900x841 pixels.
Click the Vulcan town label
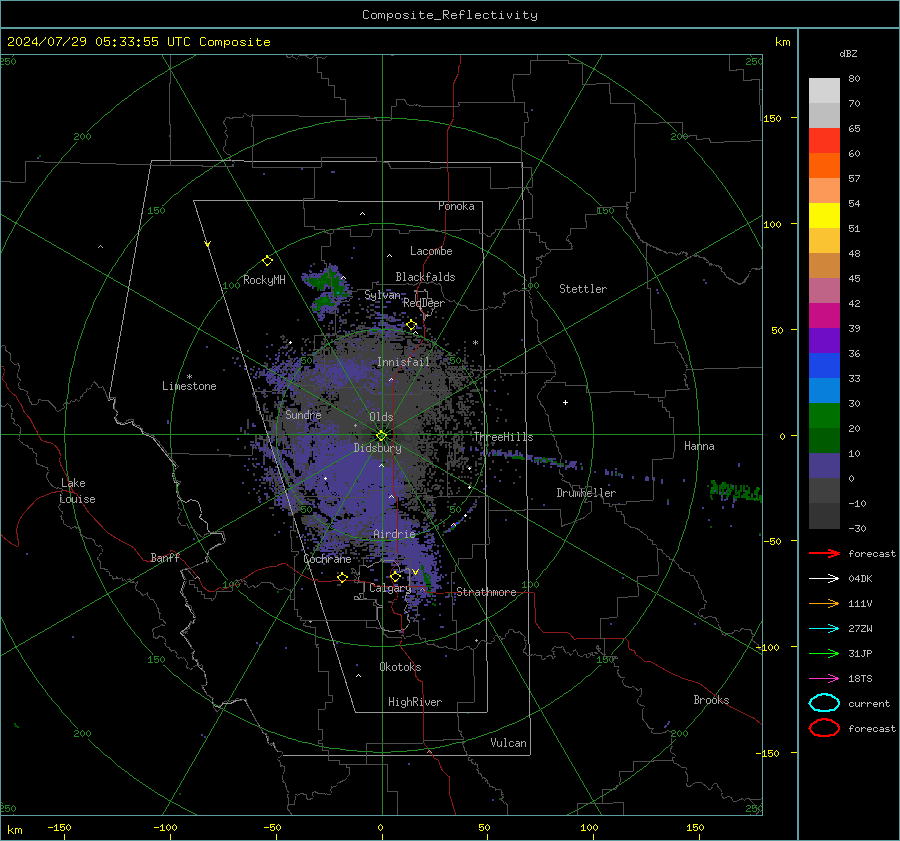[x=509, y=743]
